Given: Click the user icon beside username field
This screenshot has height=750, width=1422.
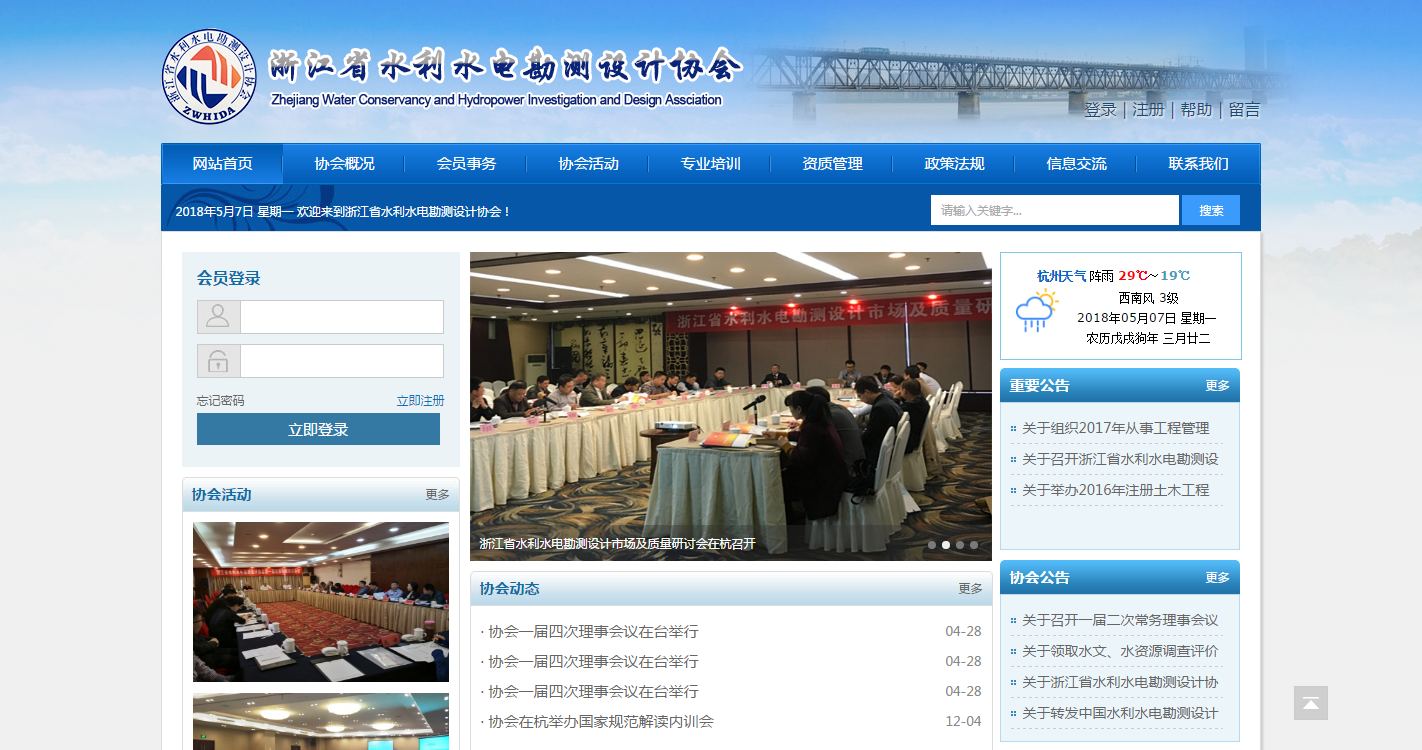Looking at the screenshot, I should coord(218,317).
